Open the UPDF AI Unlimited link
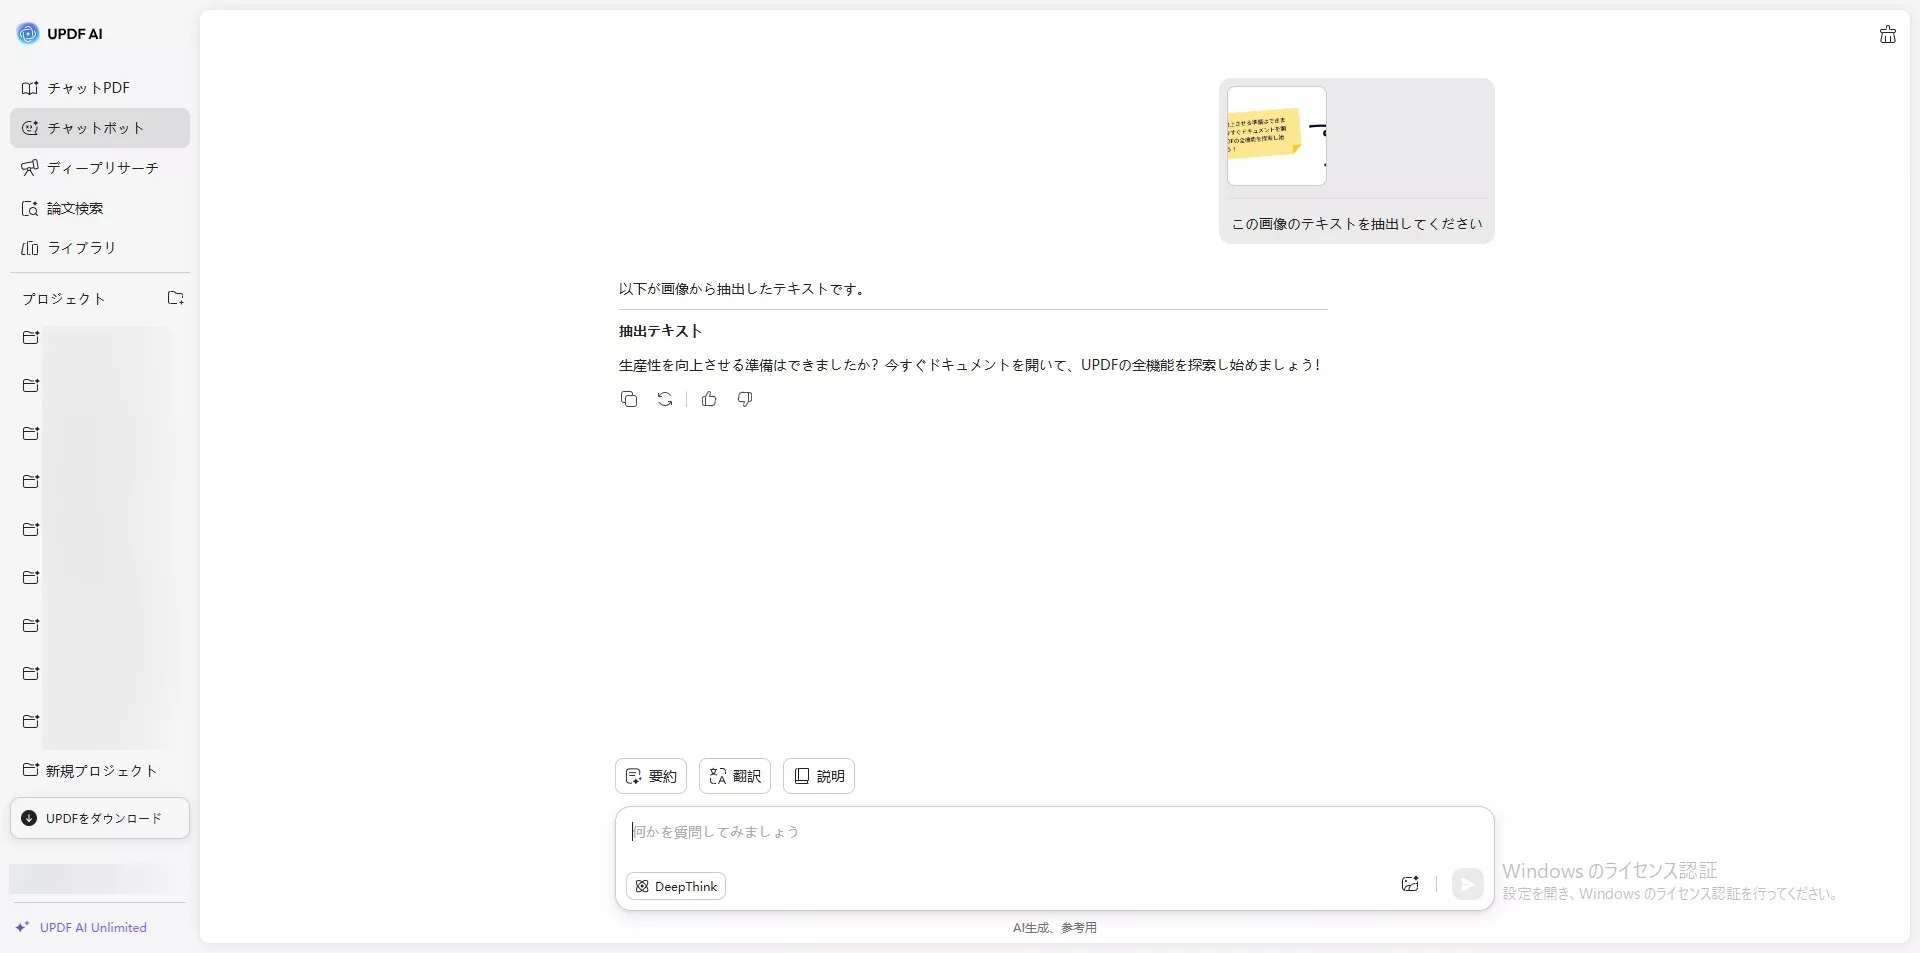This screenshot has height=953, width=1920. 81,928
